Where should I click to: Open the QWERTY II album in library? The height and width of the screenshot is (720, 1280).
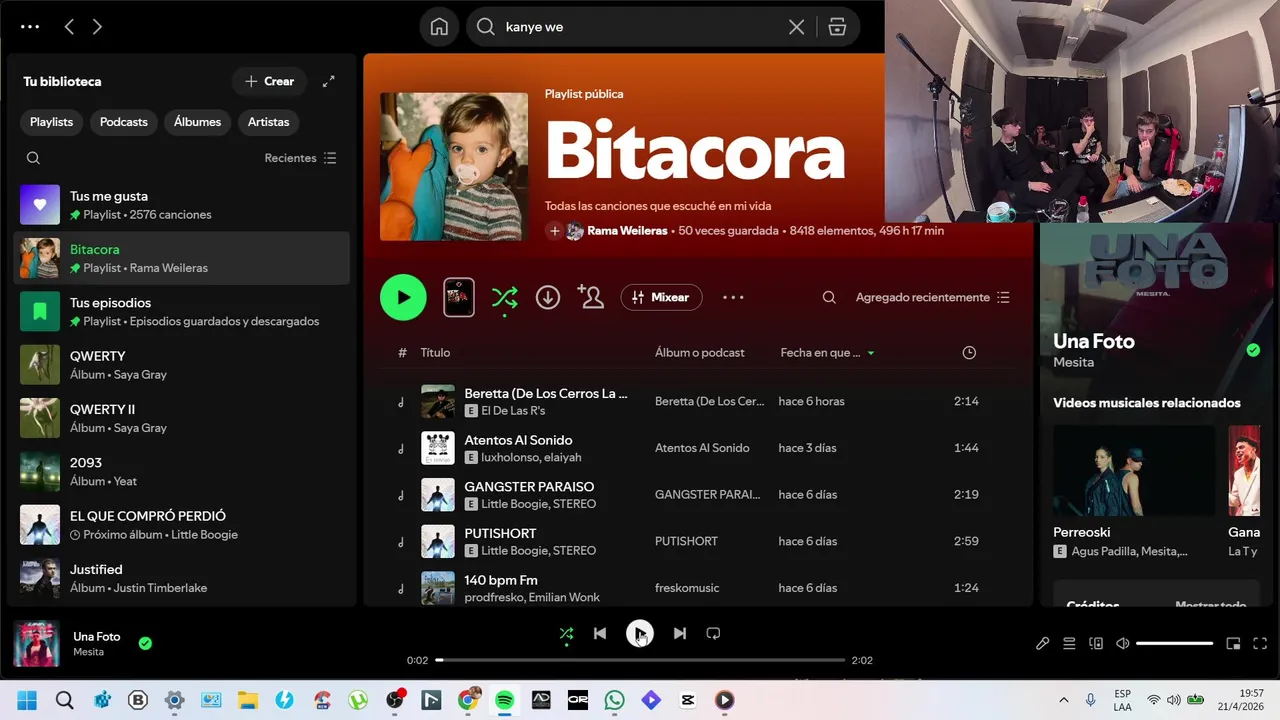(181, 418)
